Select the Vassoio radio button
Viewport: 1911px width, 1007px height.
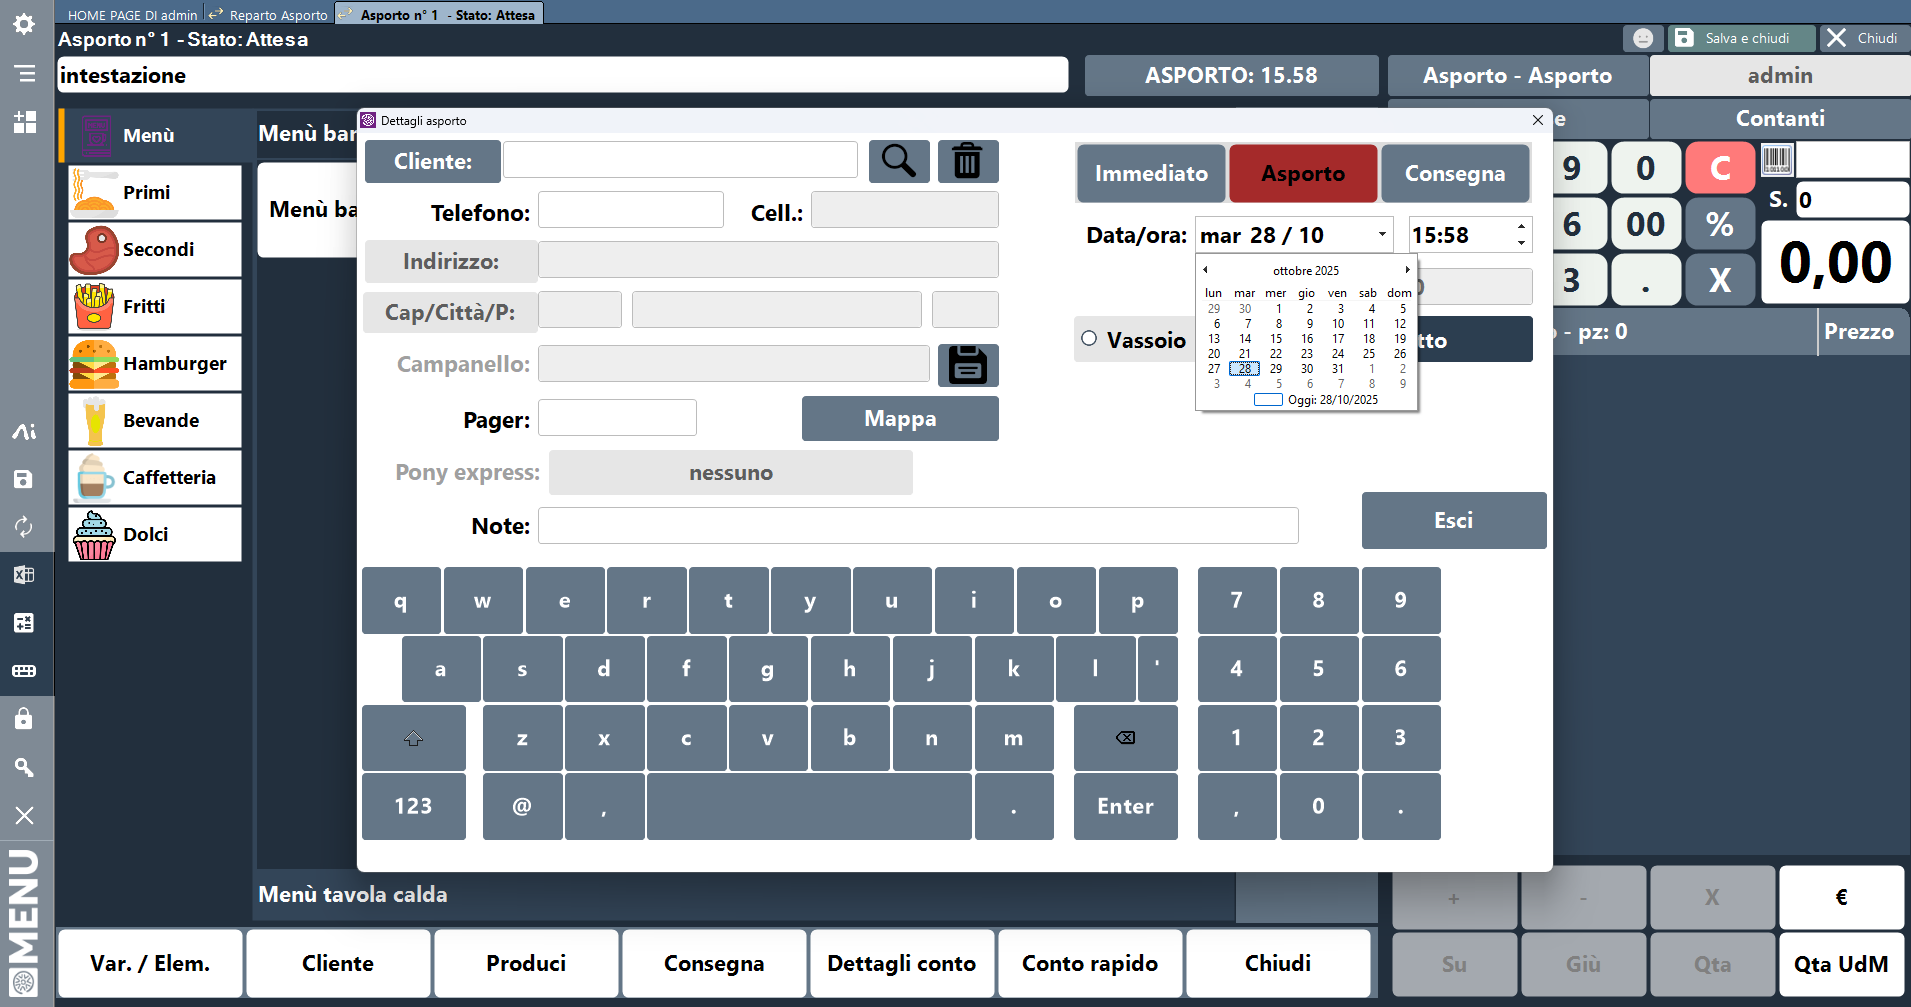(x=1089, y=339)
